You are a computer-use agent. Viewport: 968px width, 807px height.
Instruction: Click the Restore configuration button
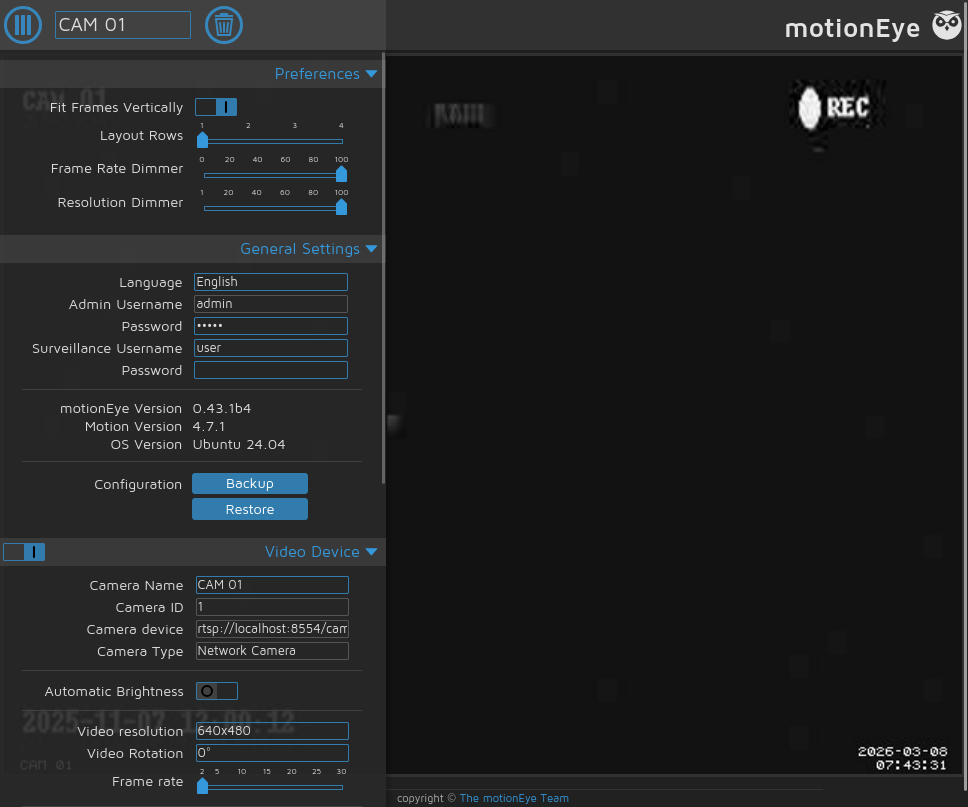(250, 509)
